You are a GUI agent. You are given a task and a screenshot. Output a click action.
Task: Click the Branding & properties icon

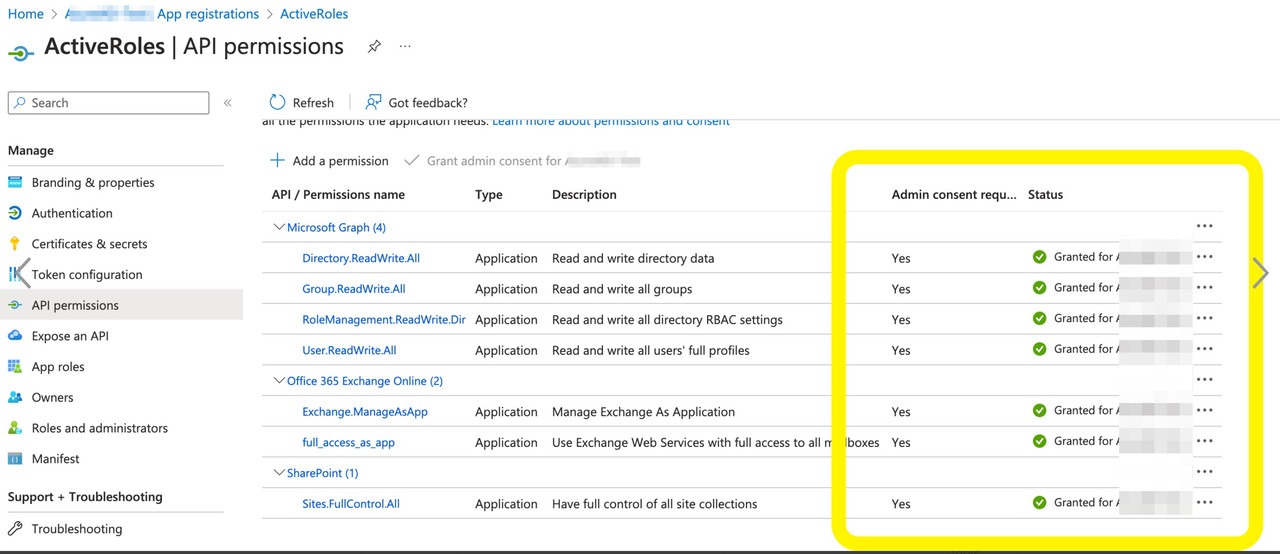(15, 182)
